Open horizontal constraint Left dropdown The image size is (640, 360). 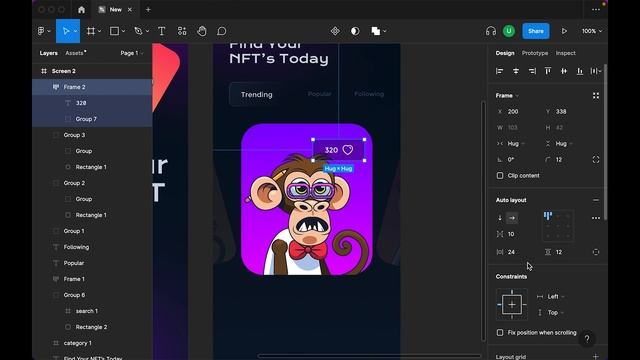pos(556,297)
